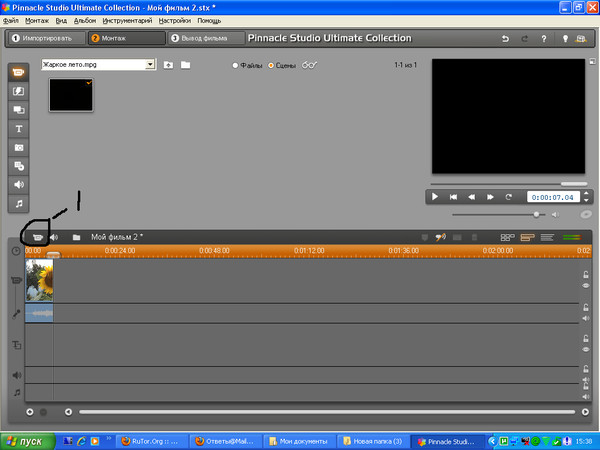The image size is (600, 450).
Task: Toggle video track visibility eye
Action: coord(586,286)
